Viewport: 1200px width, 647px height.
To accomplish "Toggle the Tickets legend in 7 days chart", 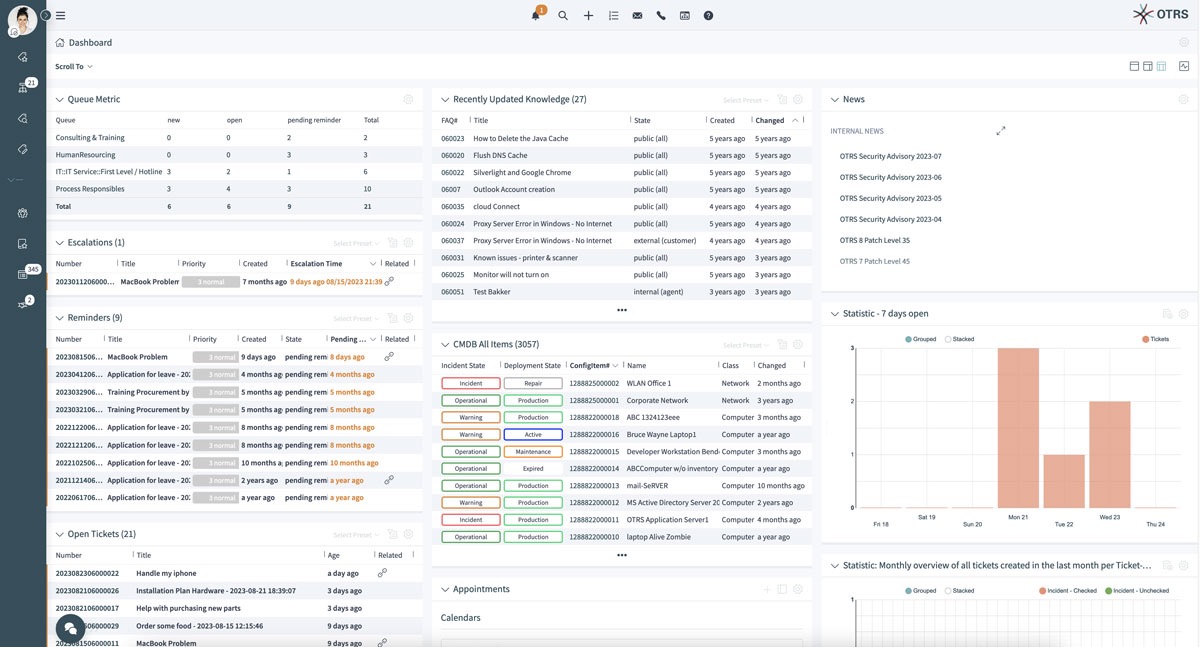I will 1155,339.
